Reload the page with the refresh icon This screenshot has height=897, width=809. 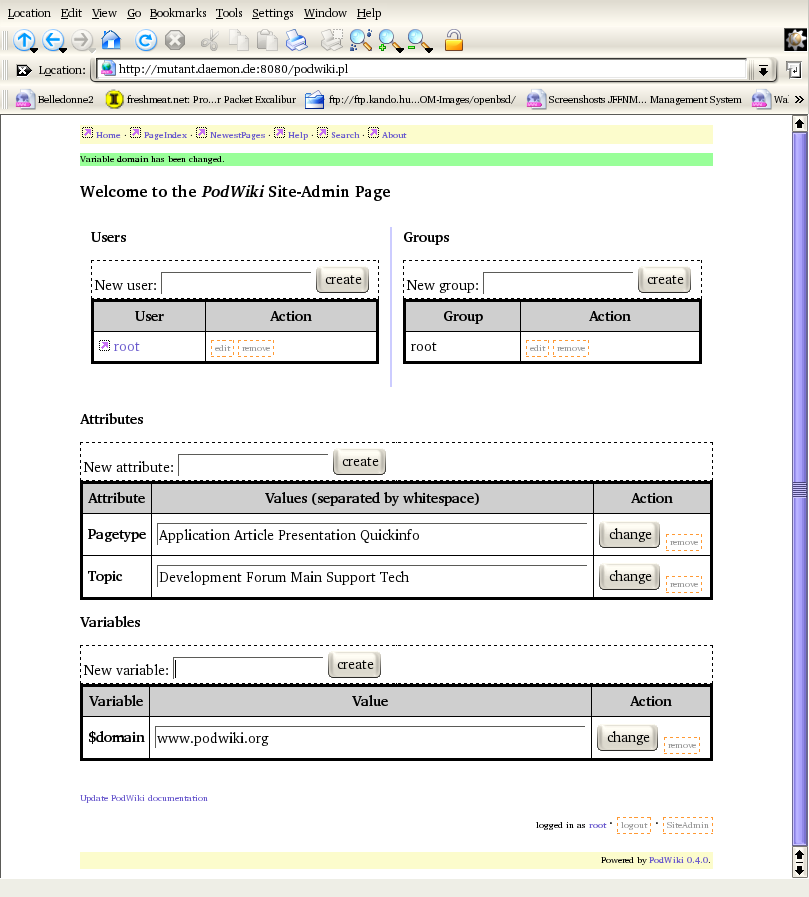tap(145, 40)
